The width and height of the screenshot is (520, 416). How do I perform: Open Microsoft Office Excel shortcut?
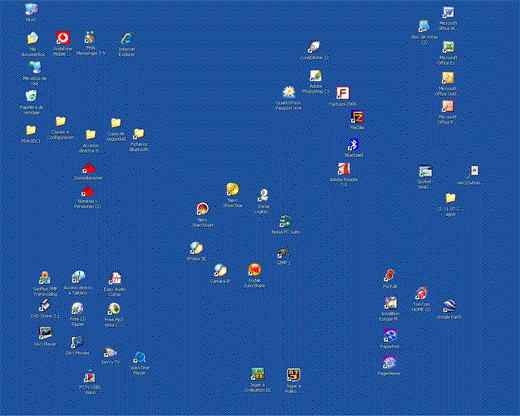click(x=448, y=47)
